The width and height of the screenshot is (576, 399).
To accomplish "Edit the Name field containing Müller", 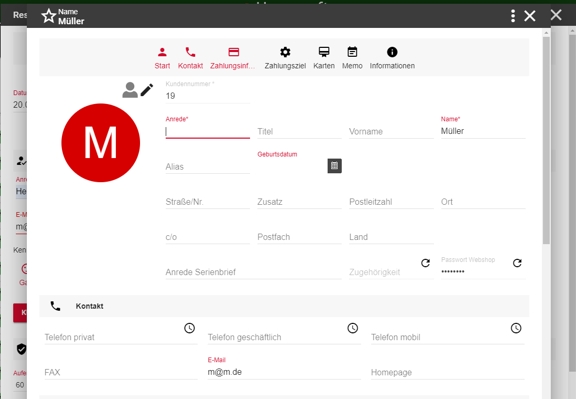I will pyautogui.click(x=483, y=131).
